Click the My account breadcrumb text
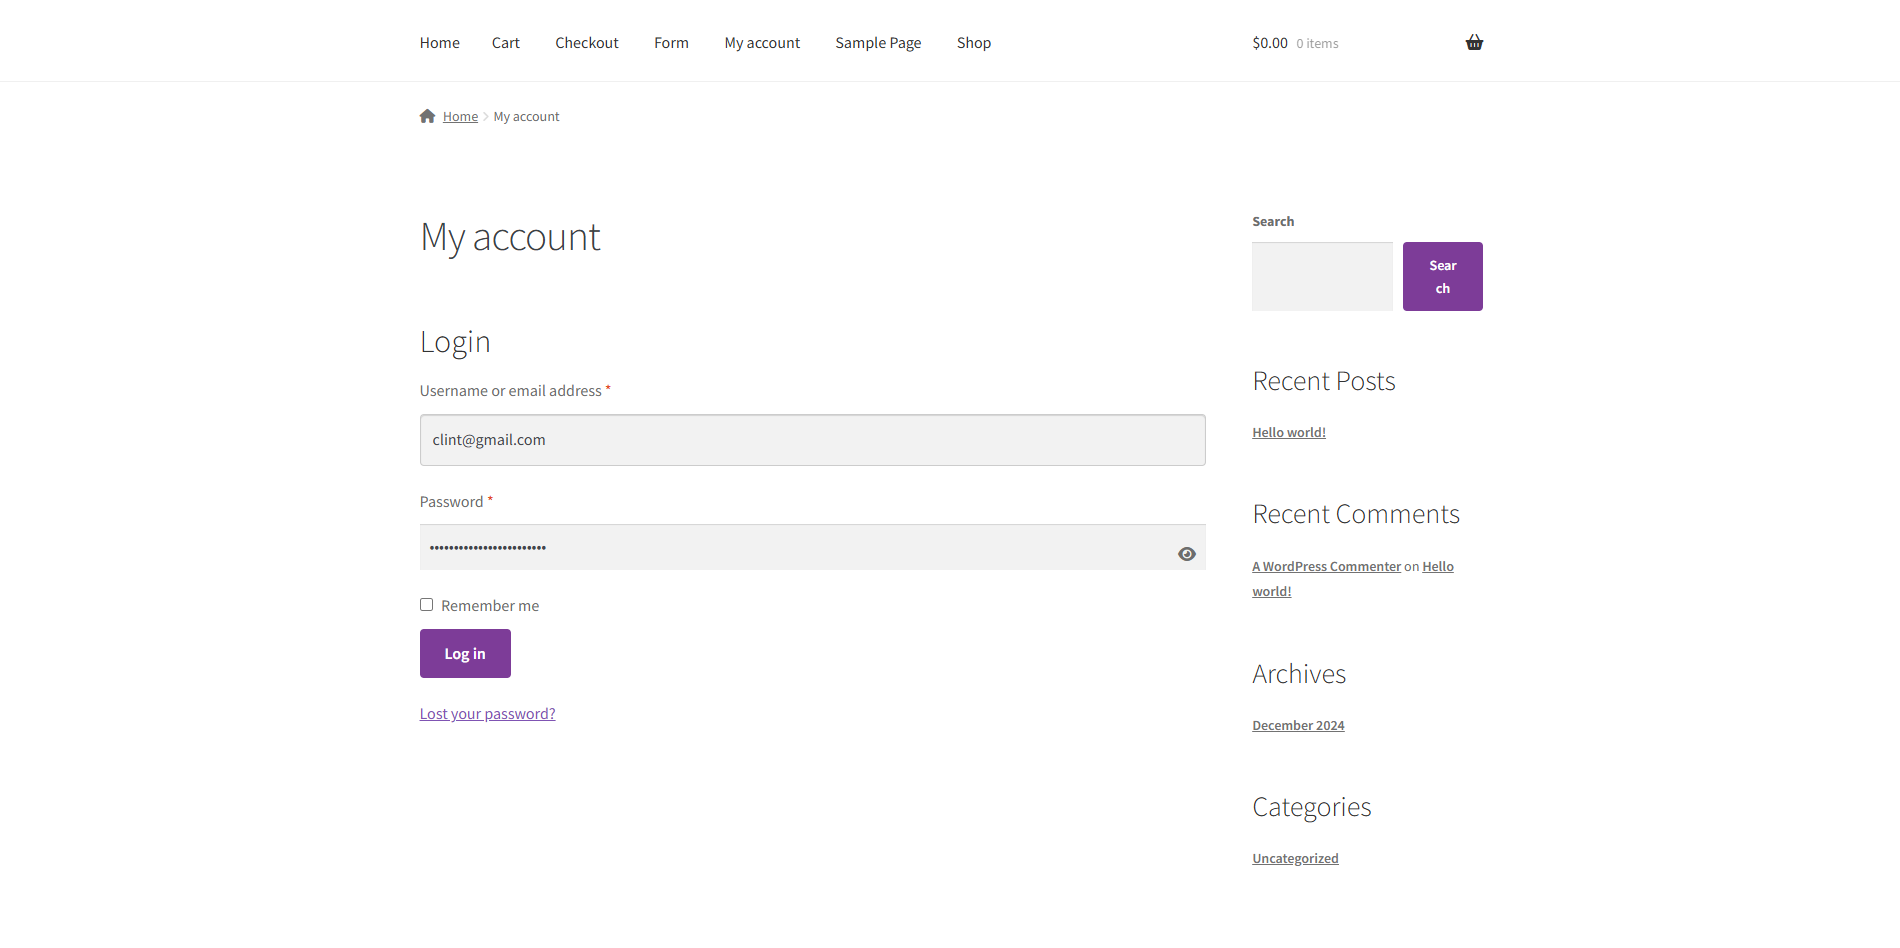Viewport: 1900px width, 948px height. click(526, 117)
